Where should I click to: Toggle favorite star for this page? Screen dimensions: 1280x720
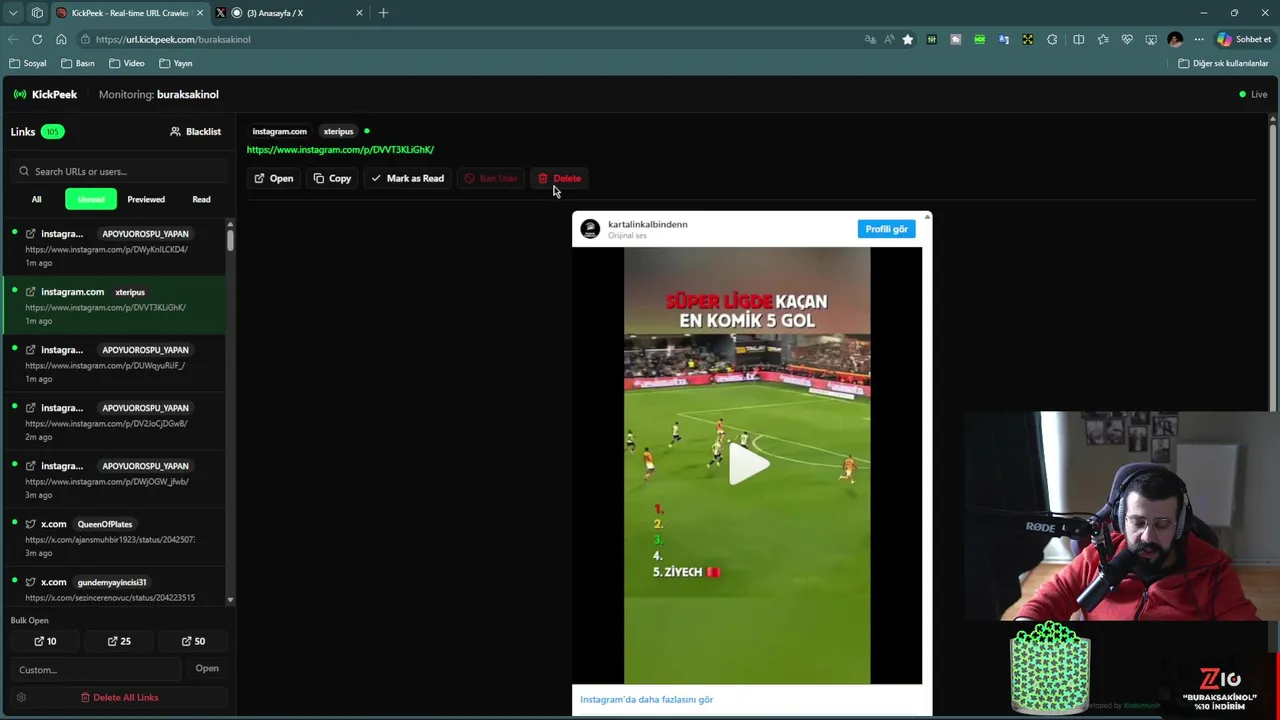[908, 39]
